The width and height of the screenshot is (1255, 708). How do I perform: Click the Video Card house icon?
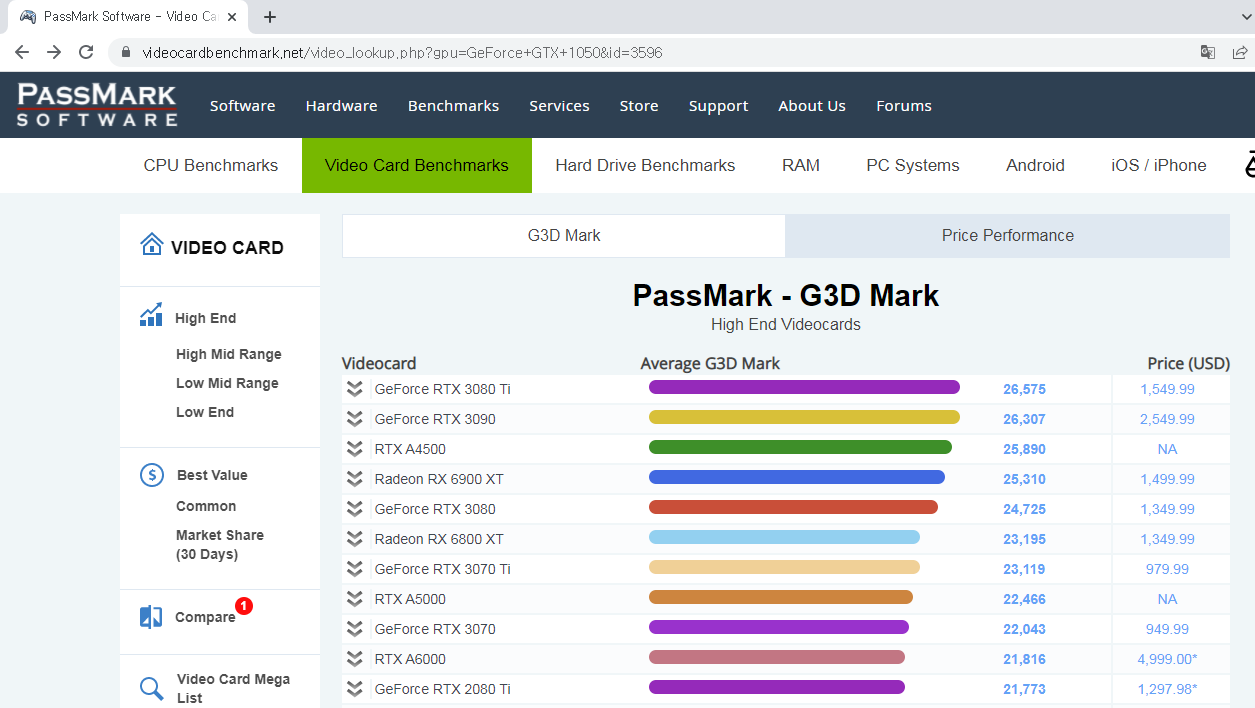[152, 245]
